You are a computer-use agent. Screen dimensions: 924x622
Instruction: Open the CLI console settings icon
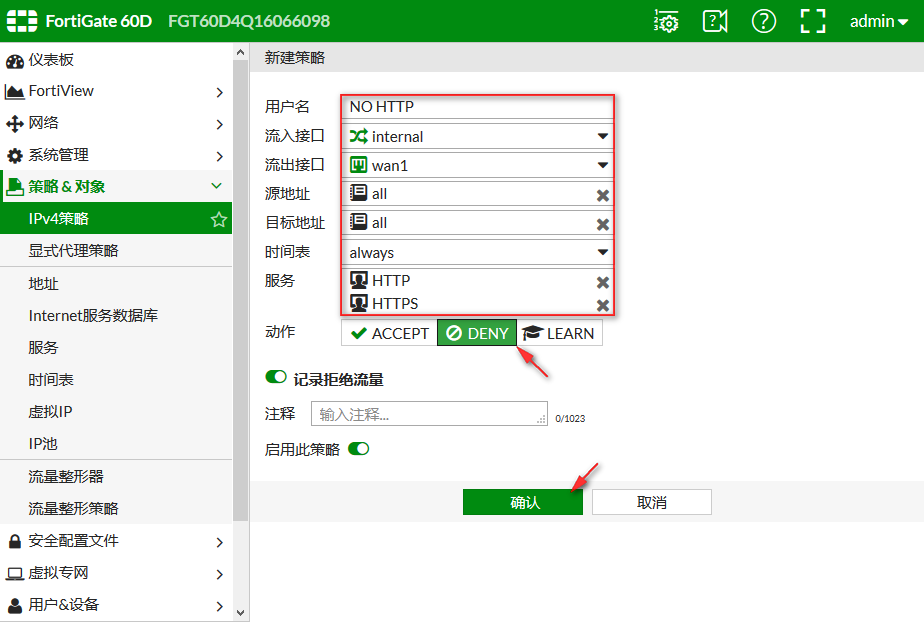666,21
